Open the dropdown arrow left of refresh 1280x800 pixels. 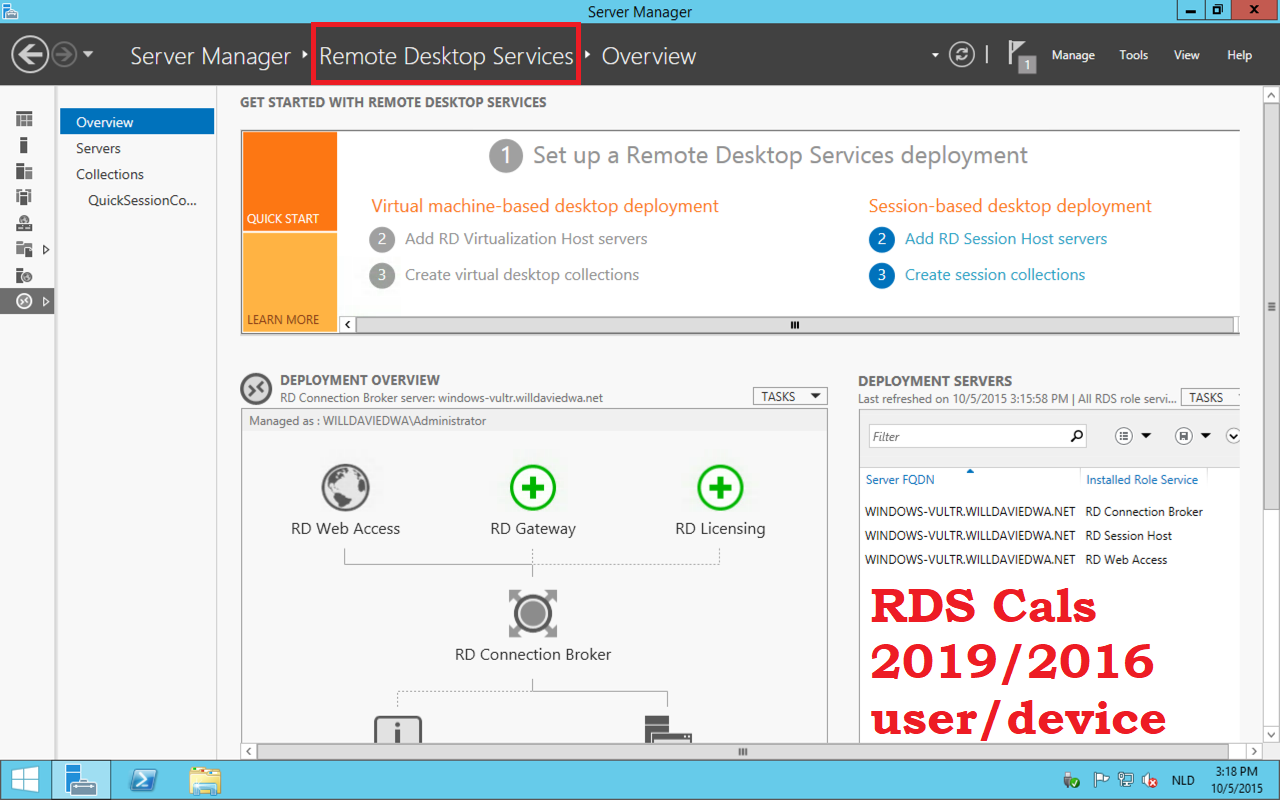pyautogui.click(x=935, y=55)
